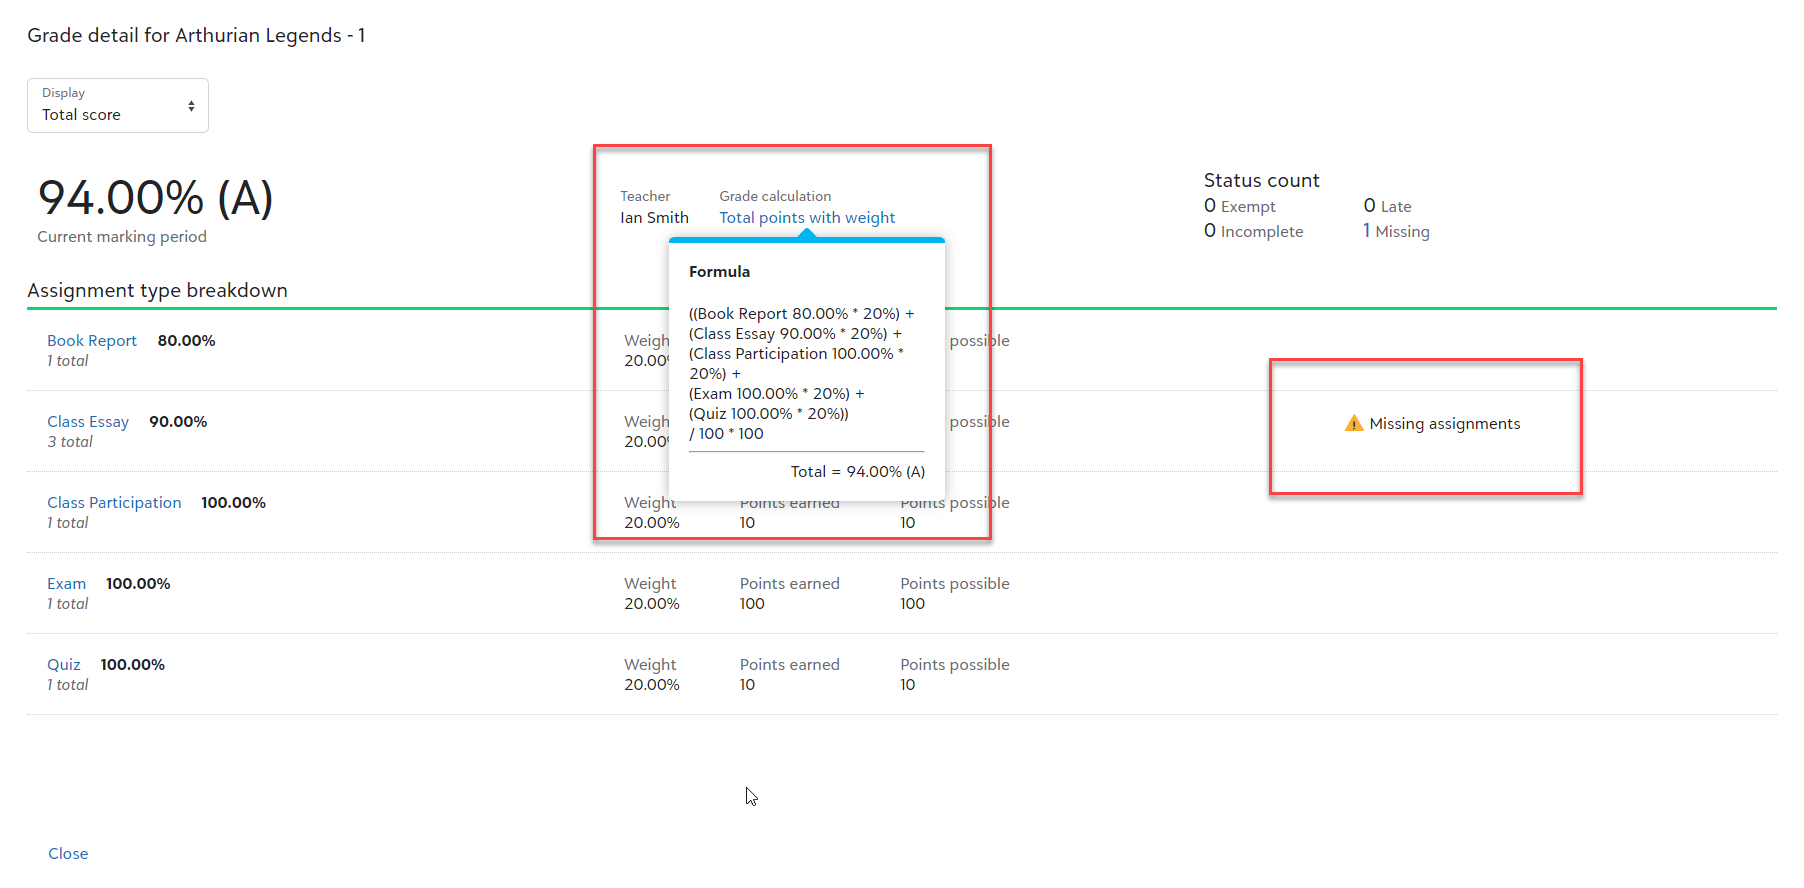The height and width of the screenshot is (888, 1804).
Task: Click the Close link at bottom
Action: 68,853
